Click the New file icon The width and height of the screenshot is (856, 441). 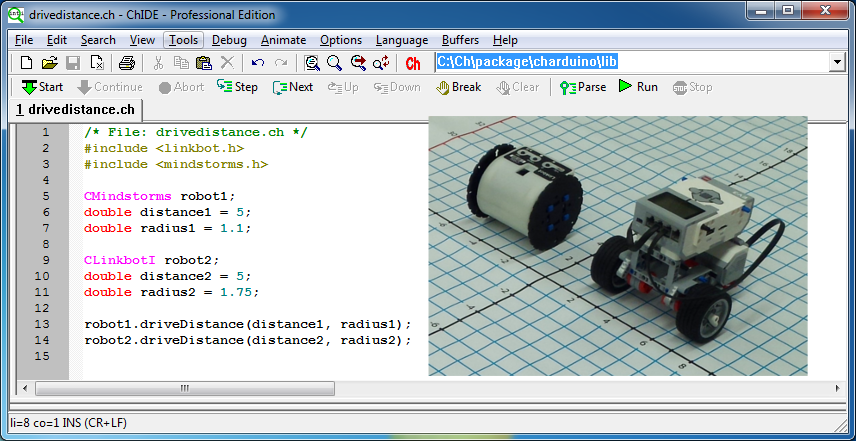click(x=26, y=63)
